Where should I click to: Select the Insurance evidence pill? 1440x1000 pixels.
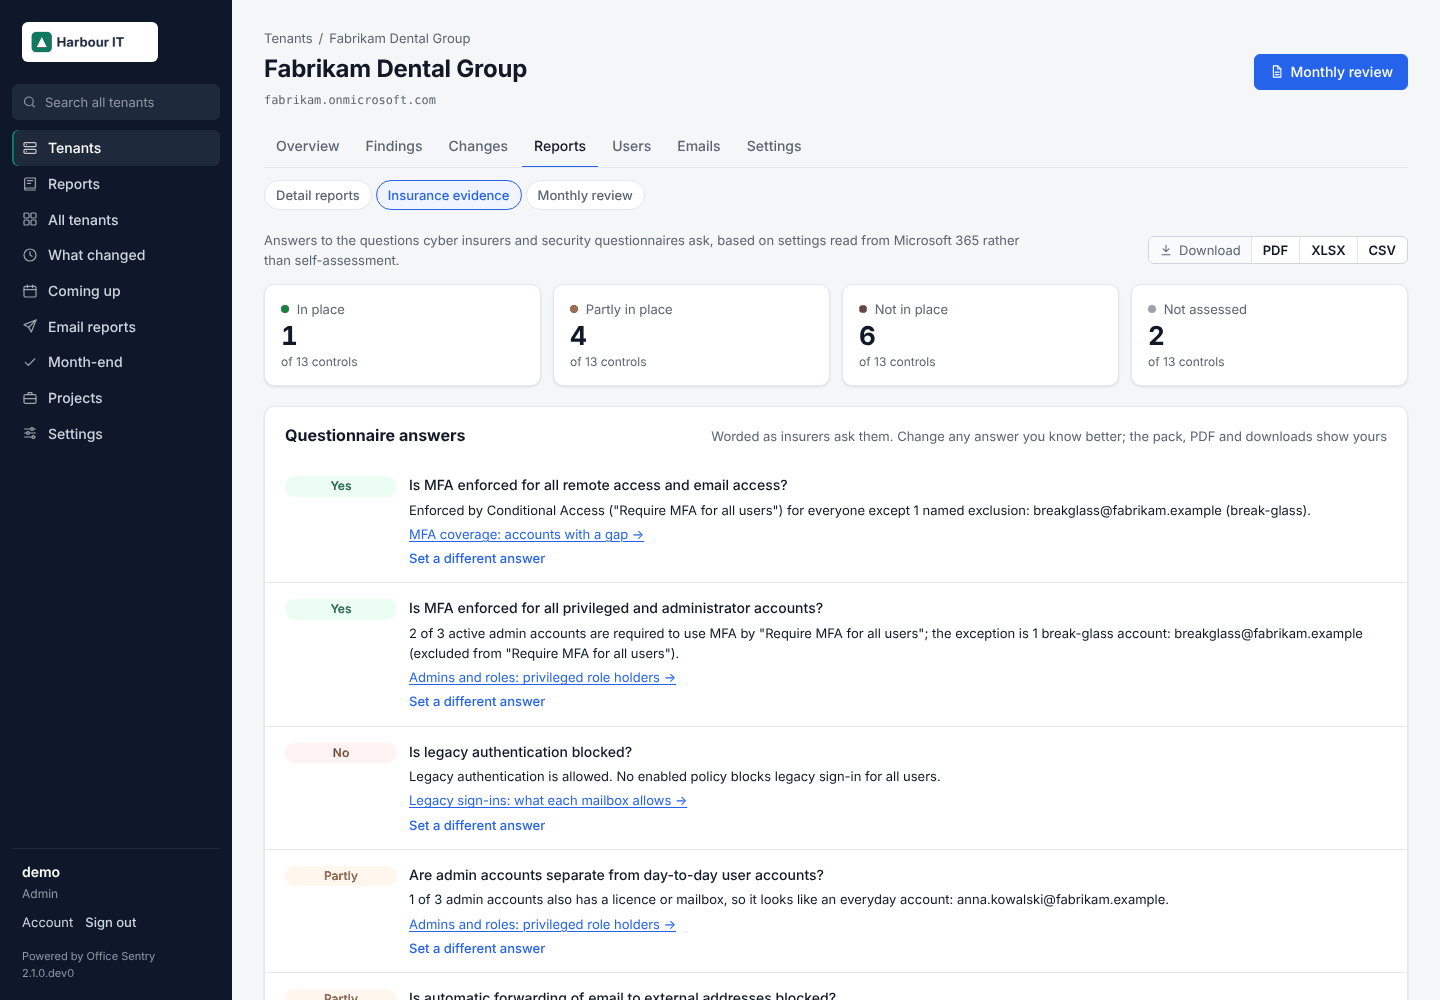449,195
